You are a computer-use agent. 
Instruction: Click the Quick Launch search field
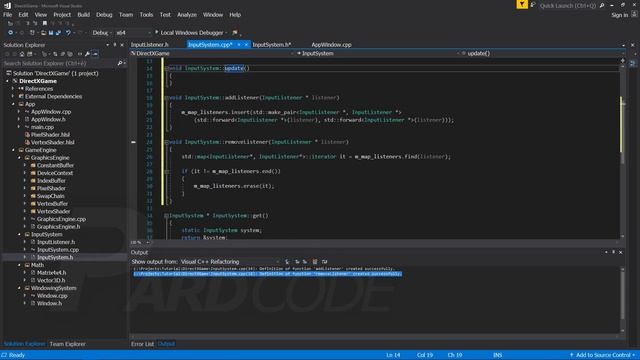coord(567,6)
